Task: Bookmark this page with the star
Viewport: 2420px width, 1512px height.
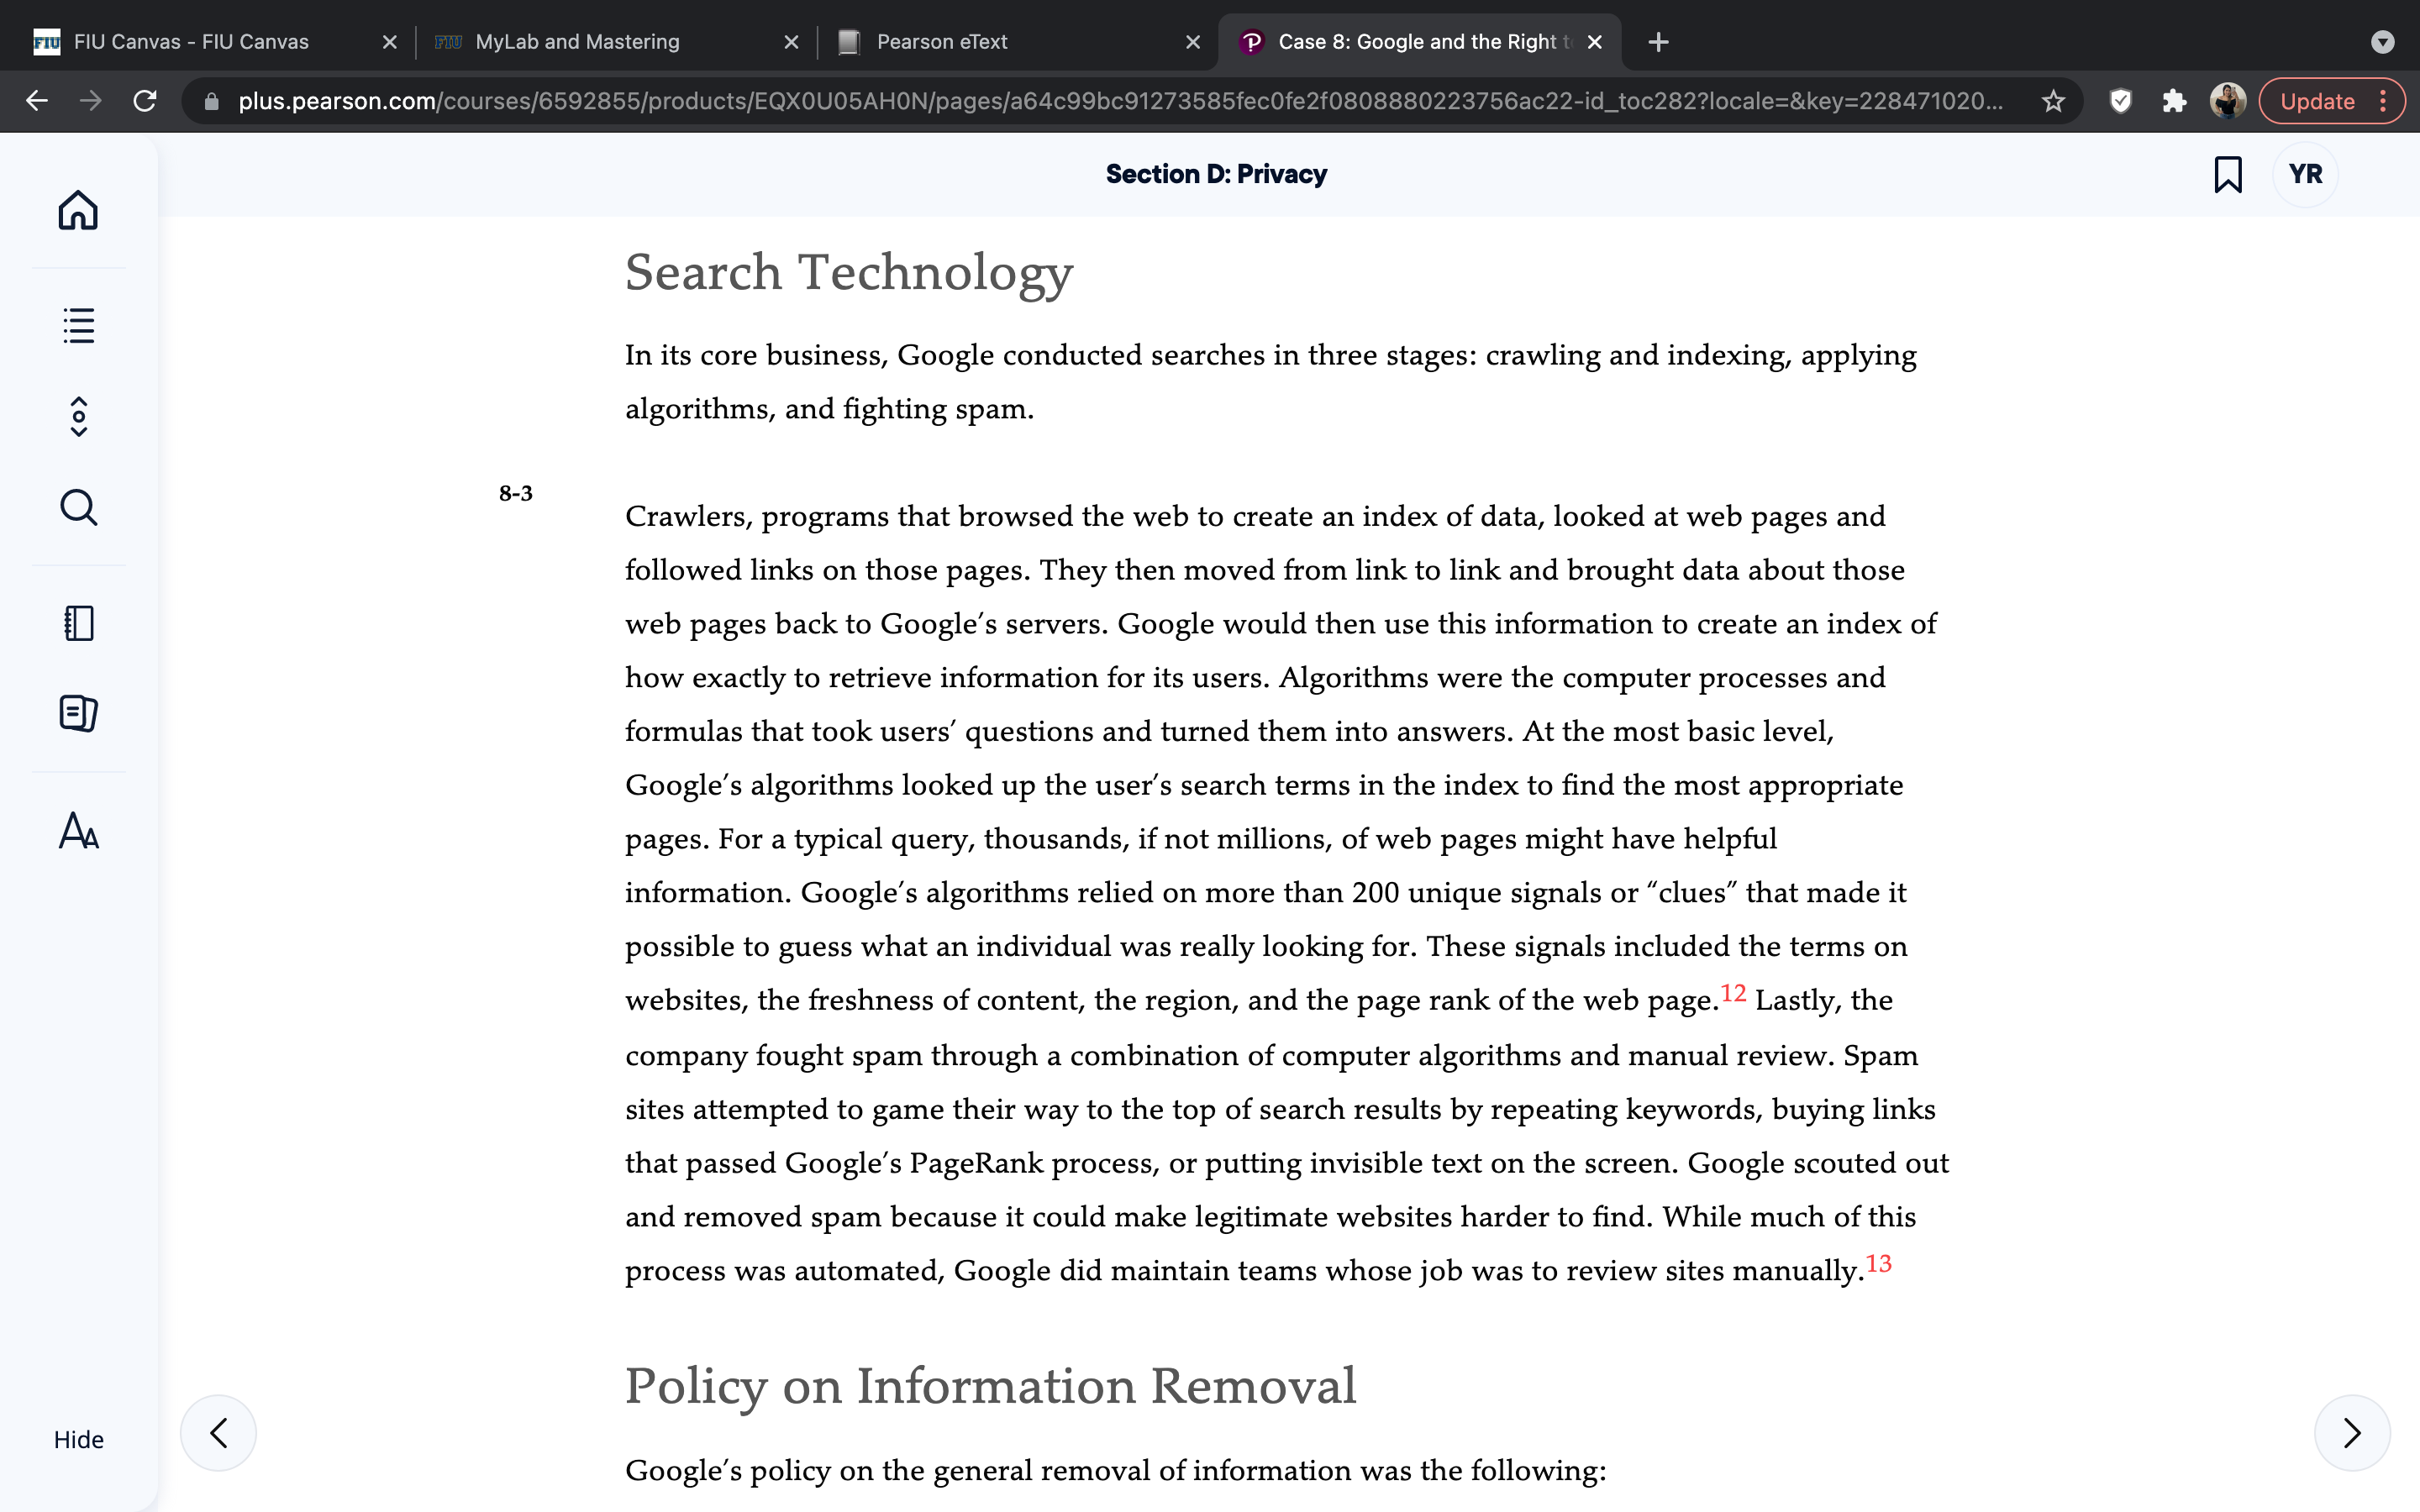Action: (x=2053, y=101)
